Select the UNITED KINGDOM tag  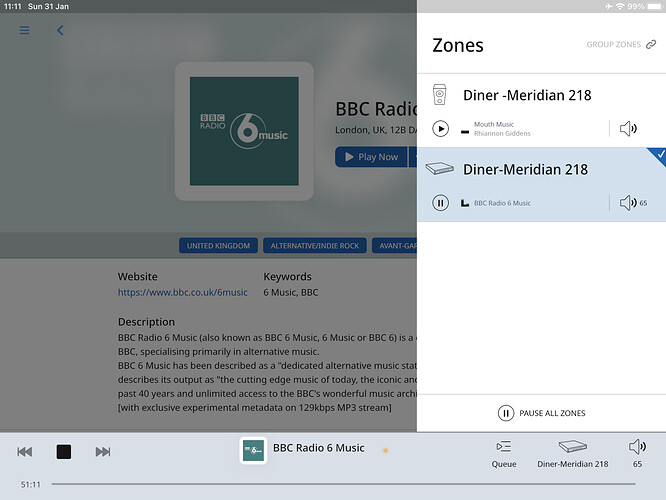point(218,246)
